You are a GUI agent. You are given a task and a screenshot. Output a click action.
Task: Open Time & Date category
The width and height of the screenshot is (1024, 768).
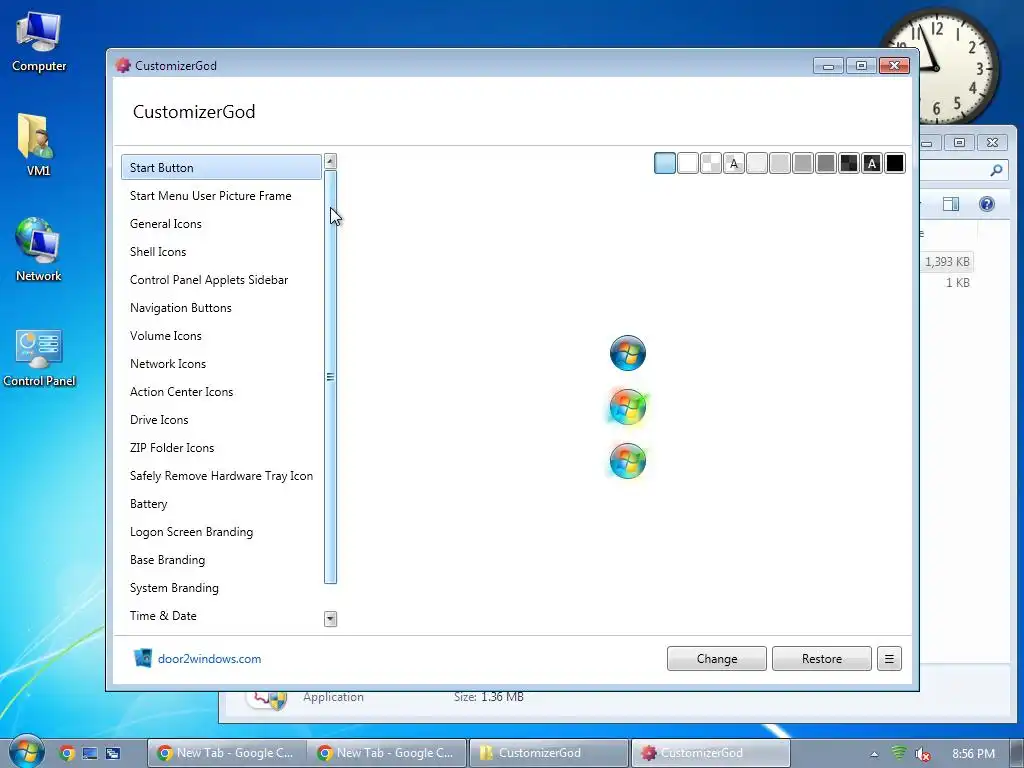(221, 616)
